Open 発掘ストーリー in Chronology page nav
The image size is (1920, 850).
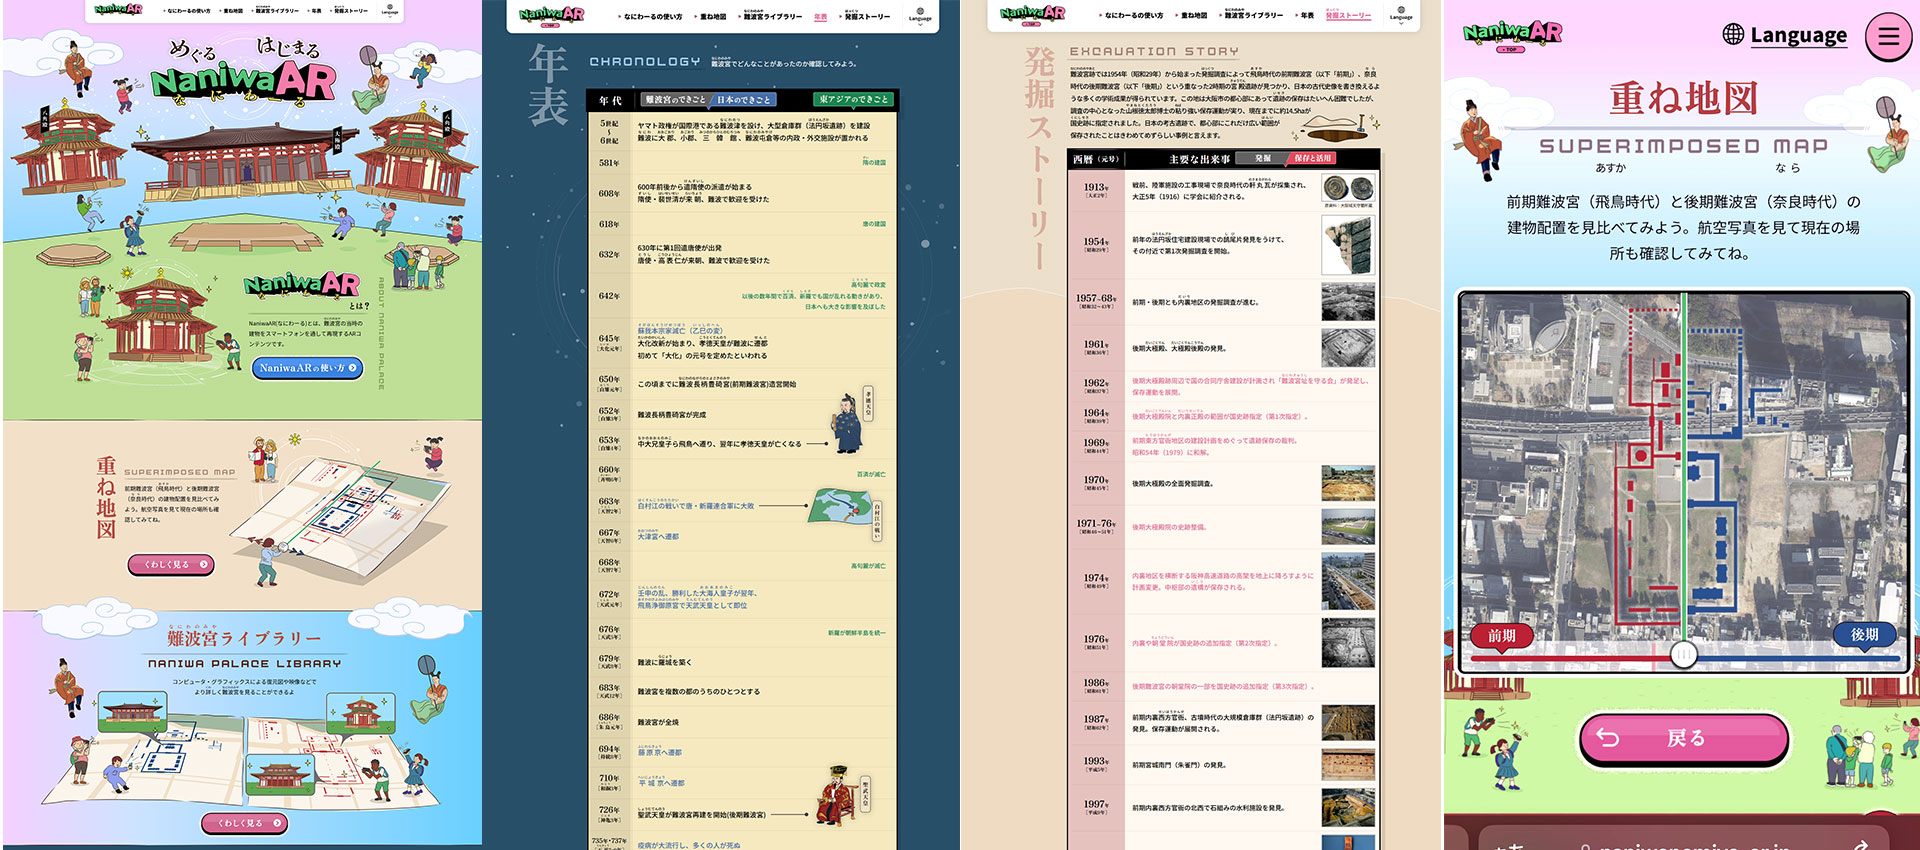click(865, 17)
